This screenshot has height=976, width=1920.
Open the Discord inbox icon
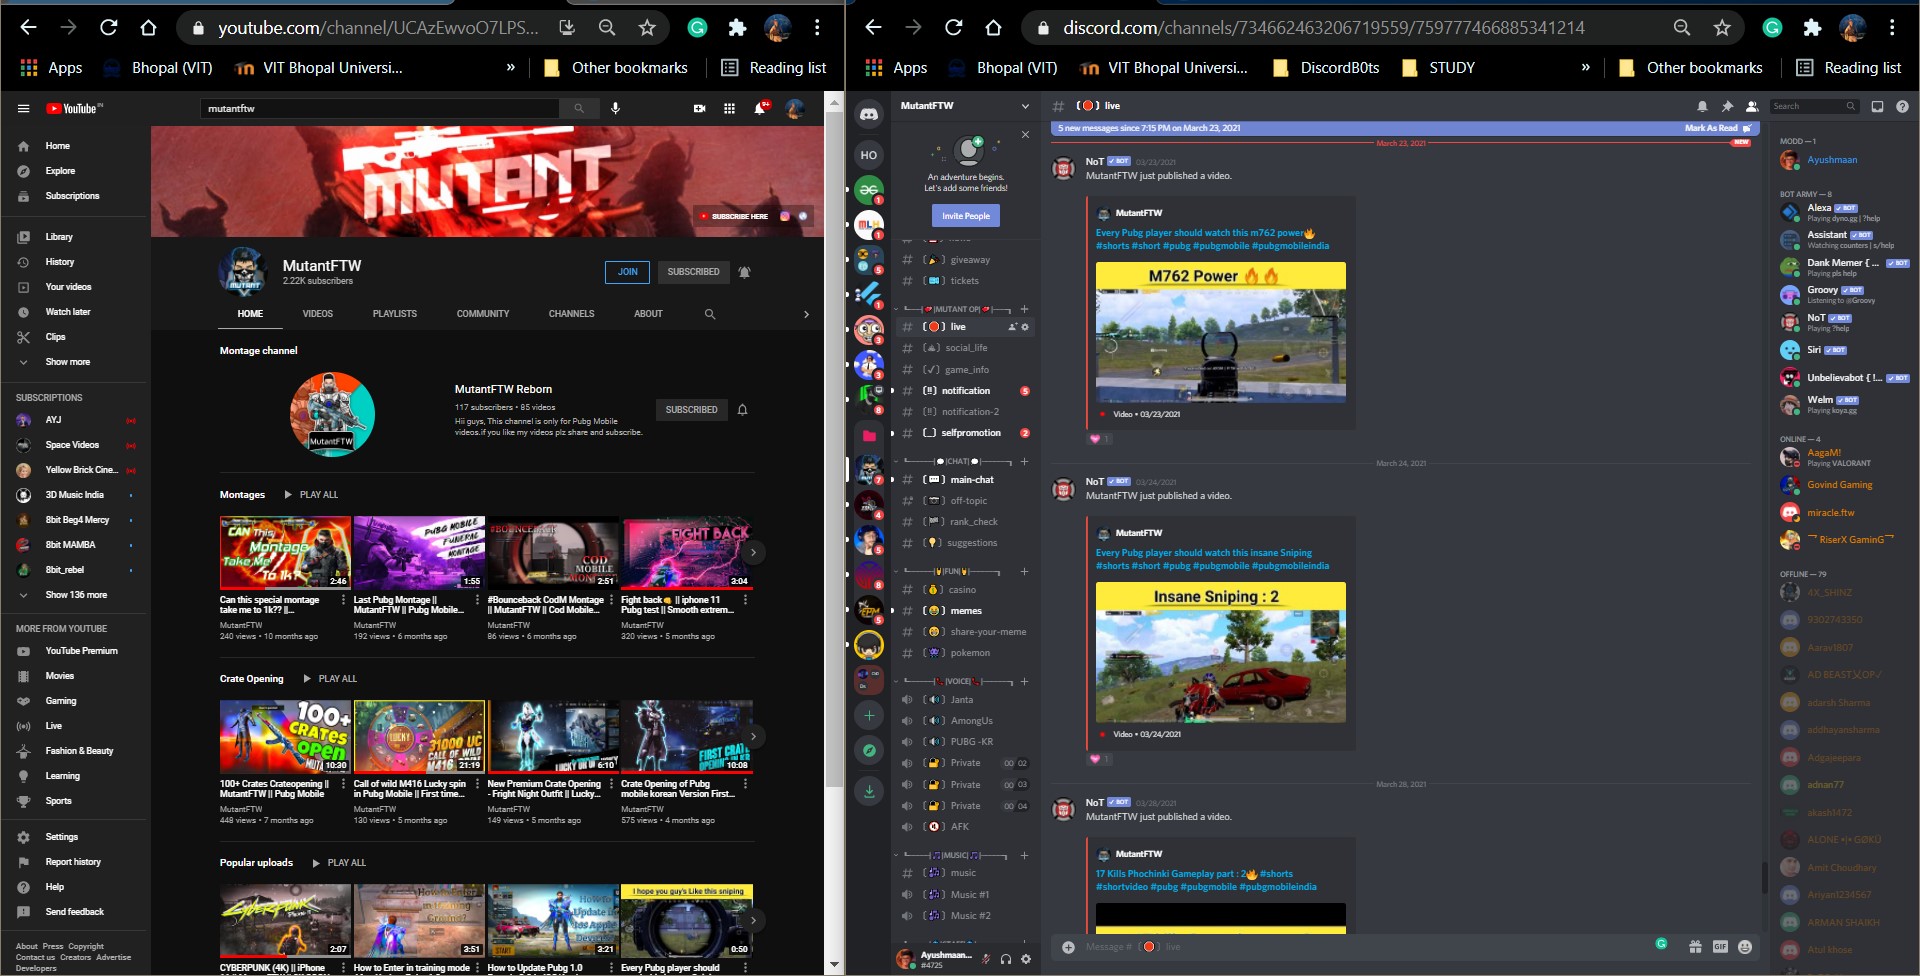[x=1877, y=106]
